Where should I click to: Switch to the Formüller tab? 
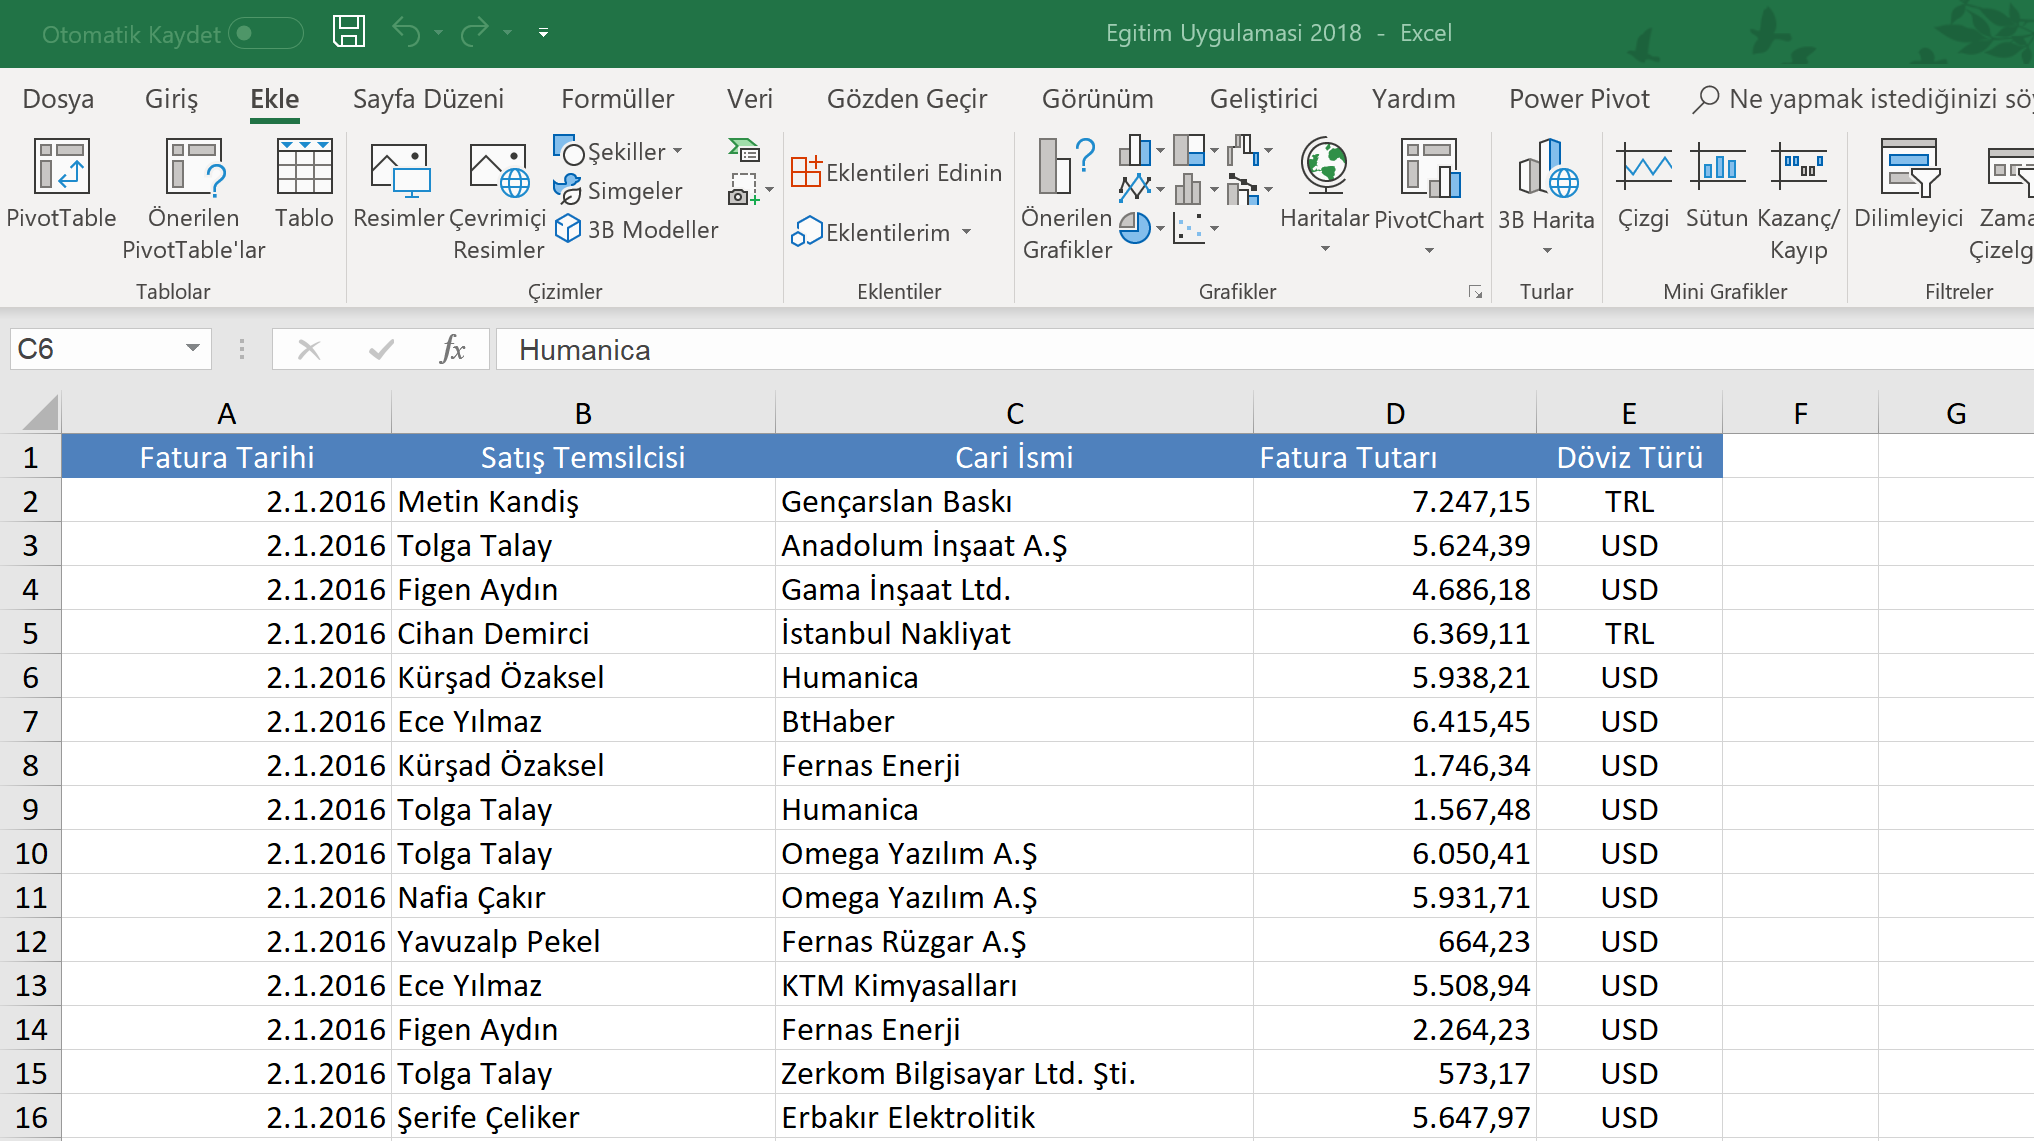point(617,99)
